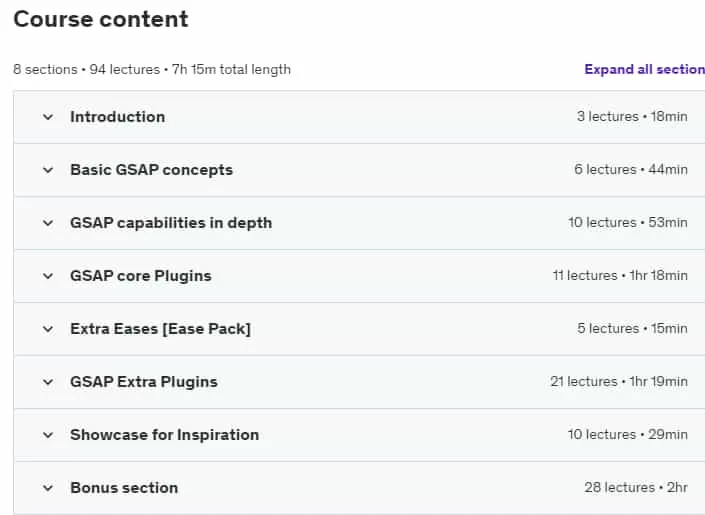Select GSAP Extra Plugins title
Viewport: 705px width, 515px height.
coord(144,382)
